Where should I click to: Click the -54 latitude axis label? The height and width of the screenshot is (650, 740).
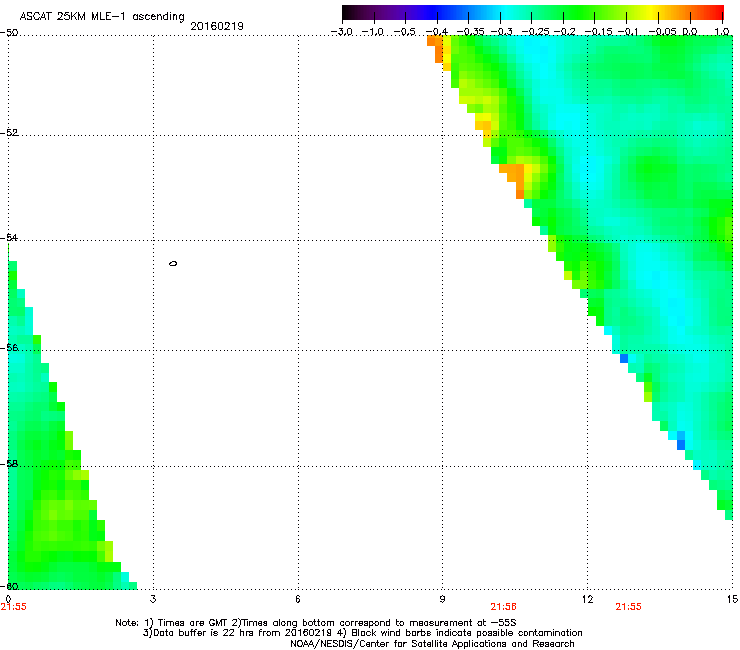(9, 237)
